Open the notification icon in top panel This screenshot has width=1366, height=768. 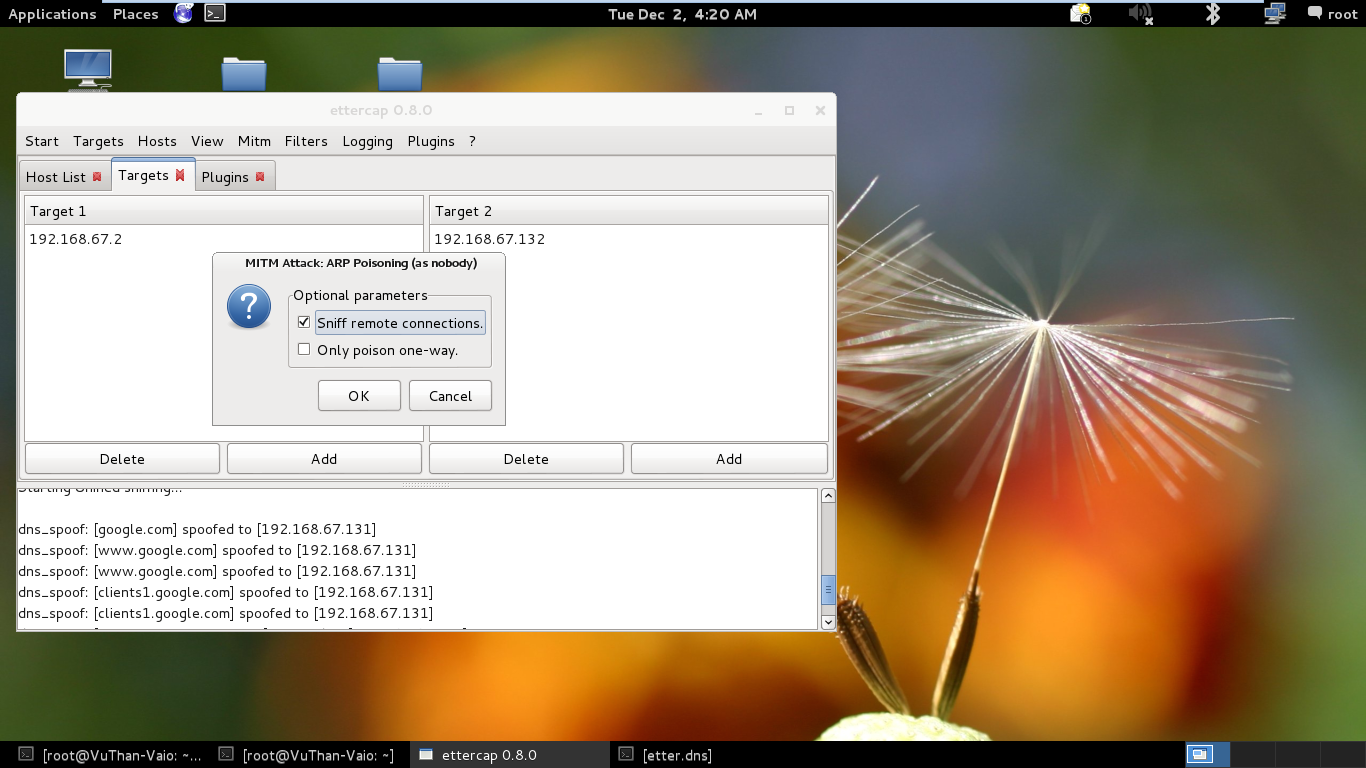point(1080,13)
